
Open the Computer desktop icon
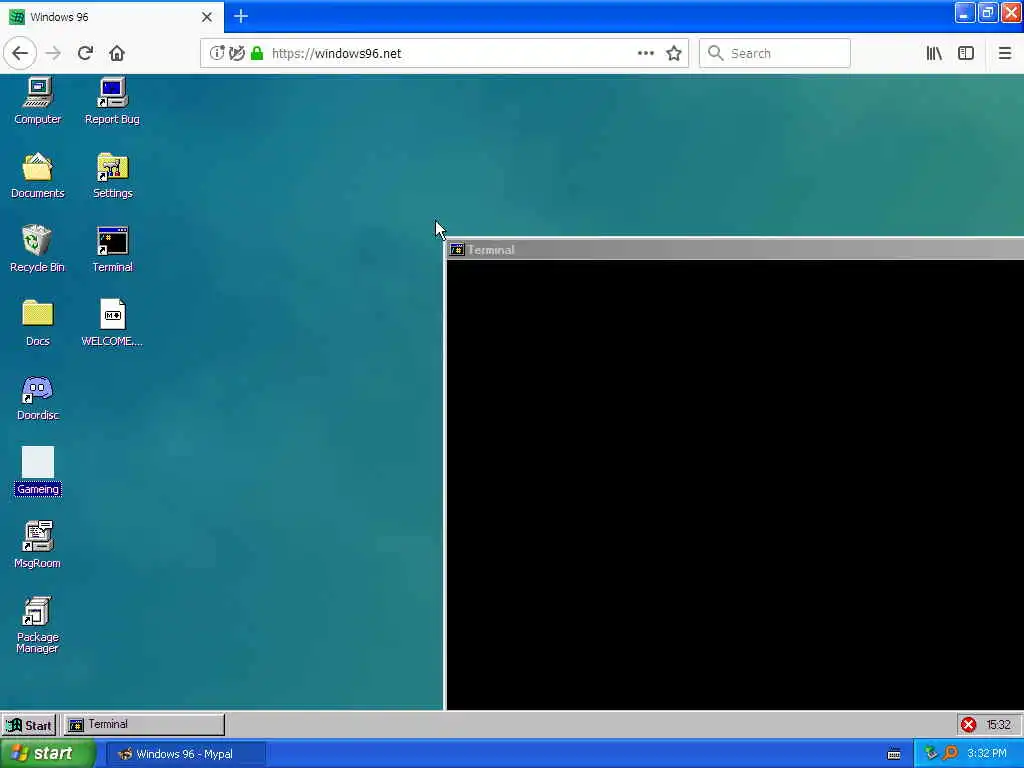click(x=38, y=101)
